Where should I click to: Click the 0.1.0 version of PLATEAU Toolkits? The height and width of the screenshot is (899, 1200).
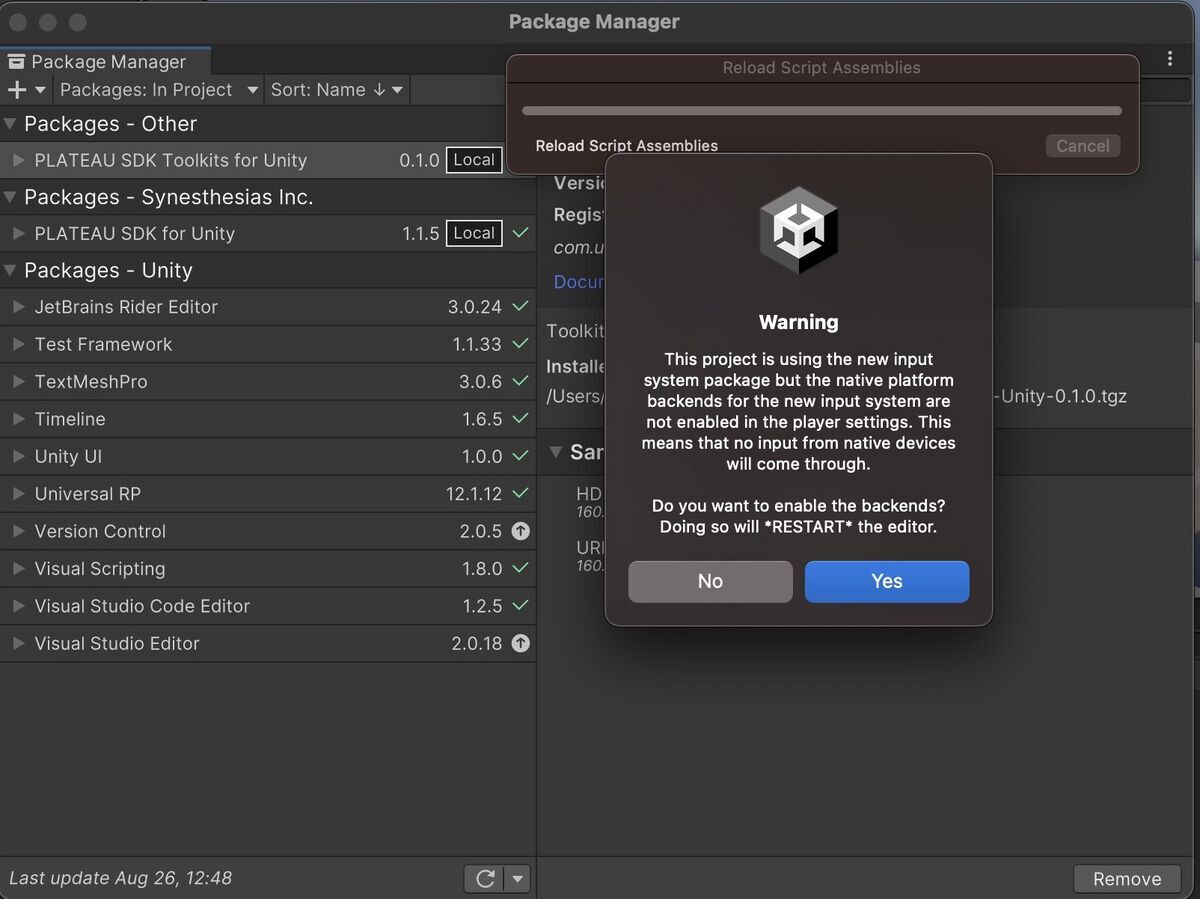(419, 160)
